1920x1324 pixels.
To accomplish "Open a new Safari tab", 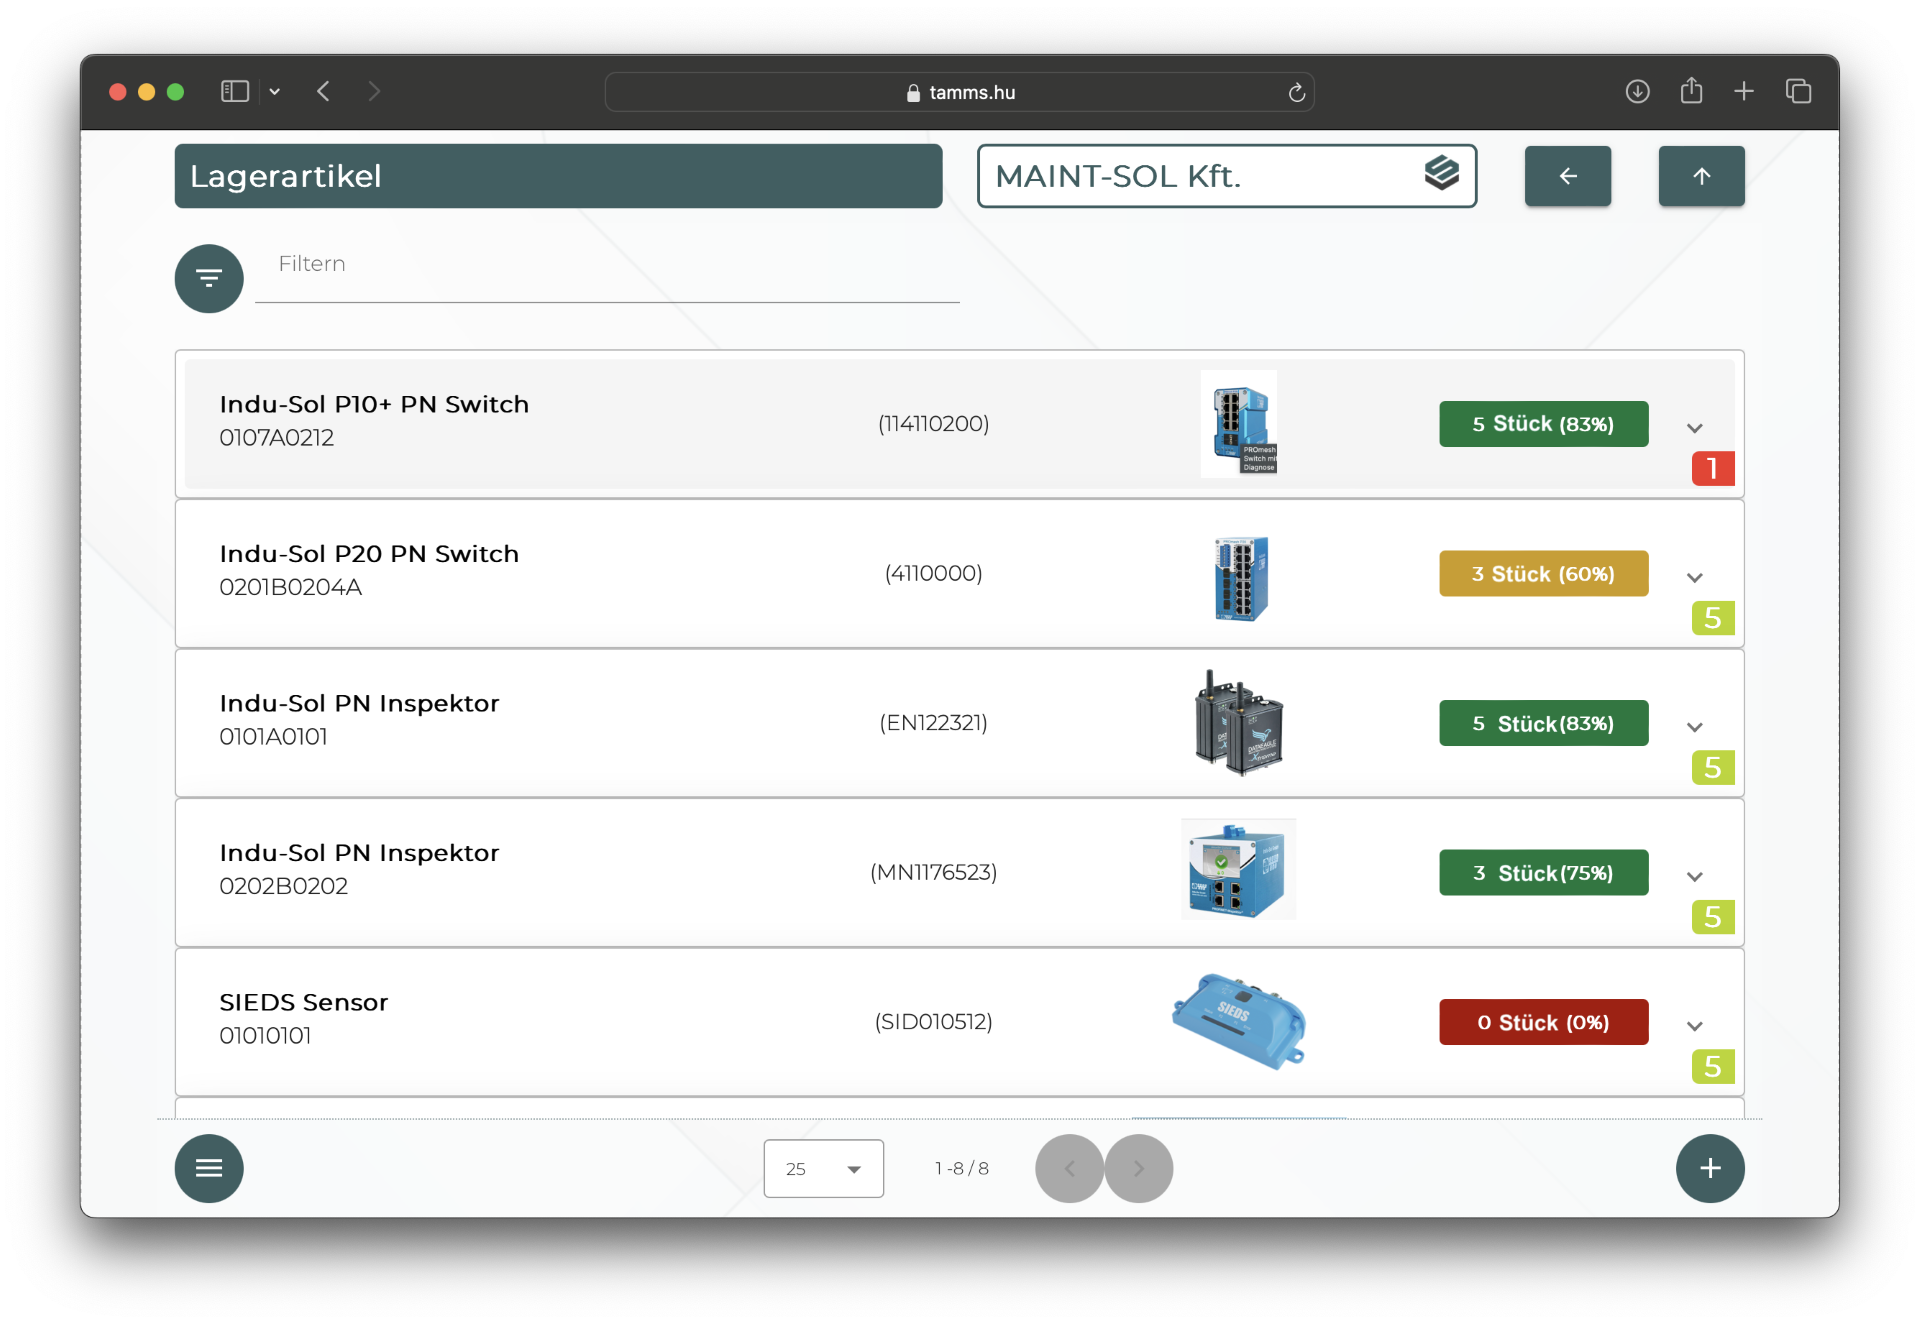I will point(1744,92).
